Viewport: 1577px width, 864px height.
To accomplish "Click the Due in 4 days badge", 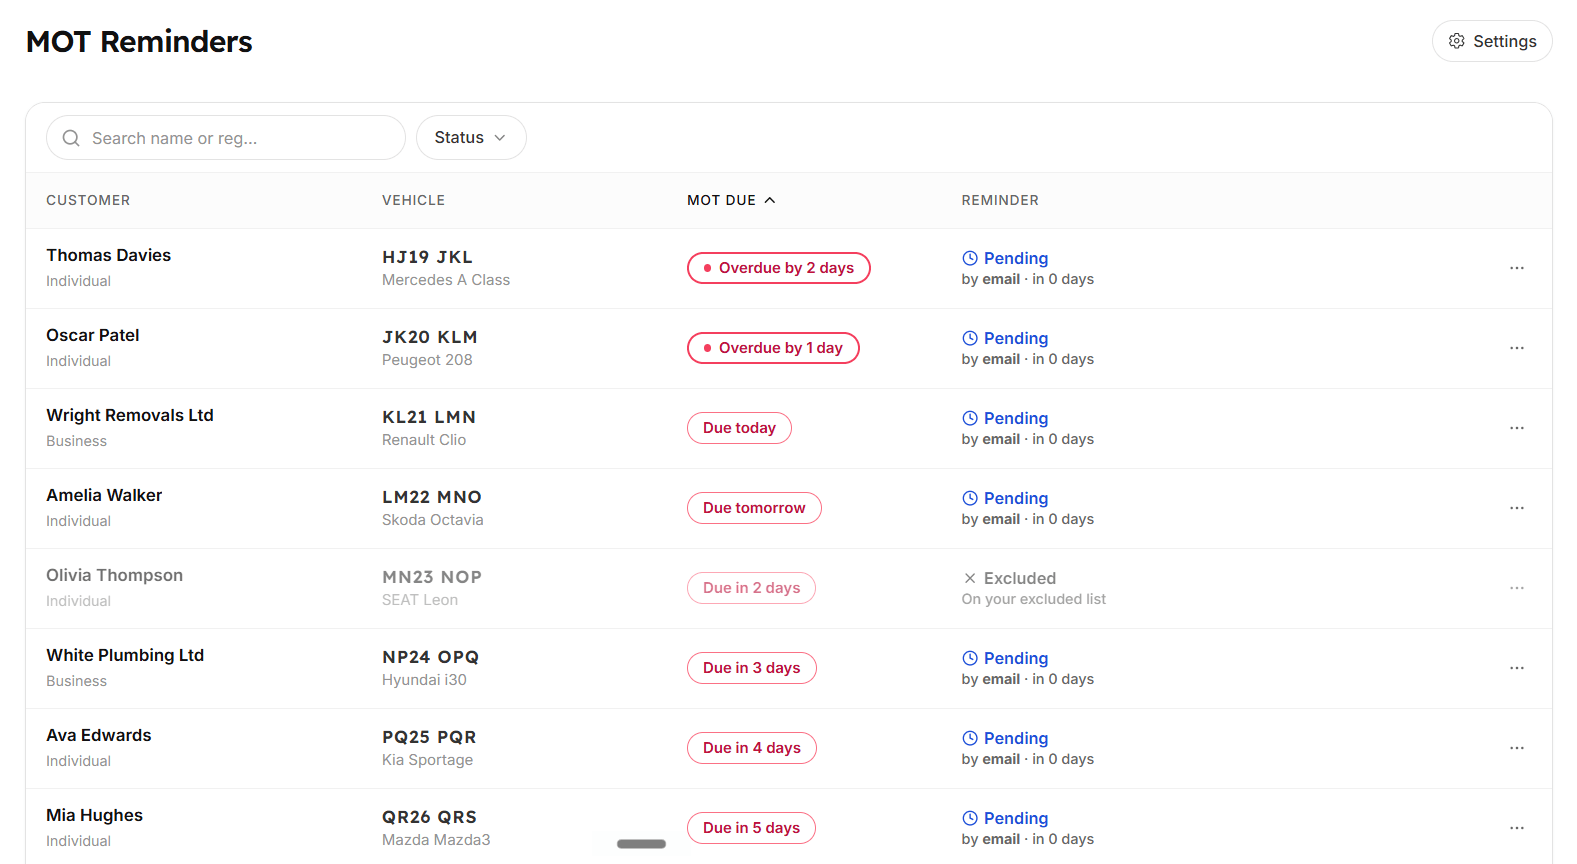I will tap(752, 748).
